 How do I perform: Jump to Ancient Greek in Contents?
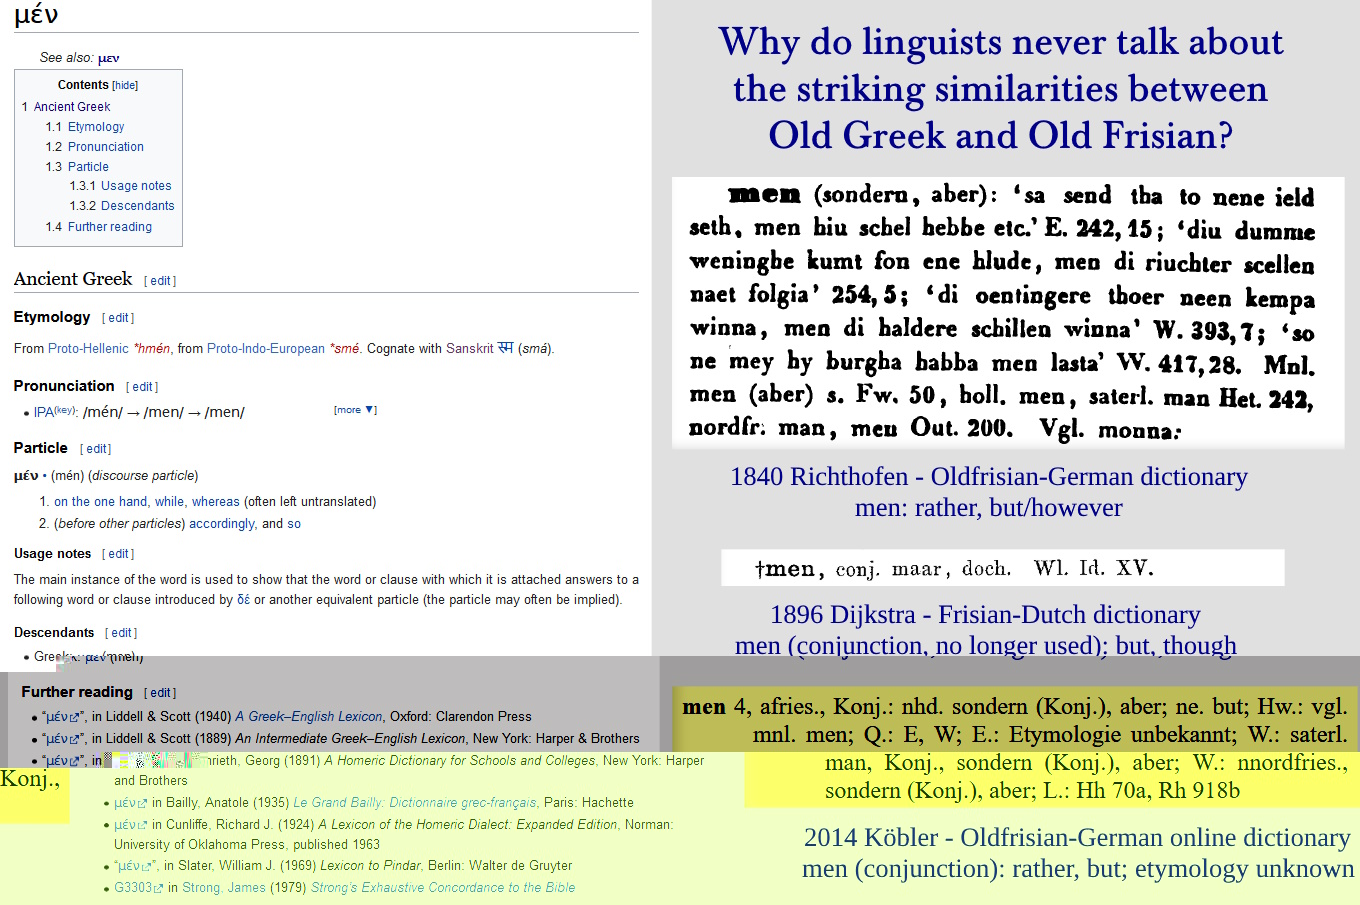coord(72,107)
